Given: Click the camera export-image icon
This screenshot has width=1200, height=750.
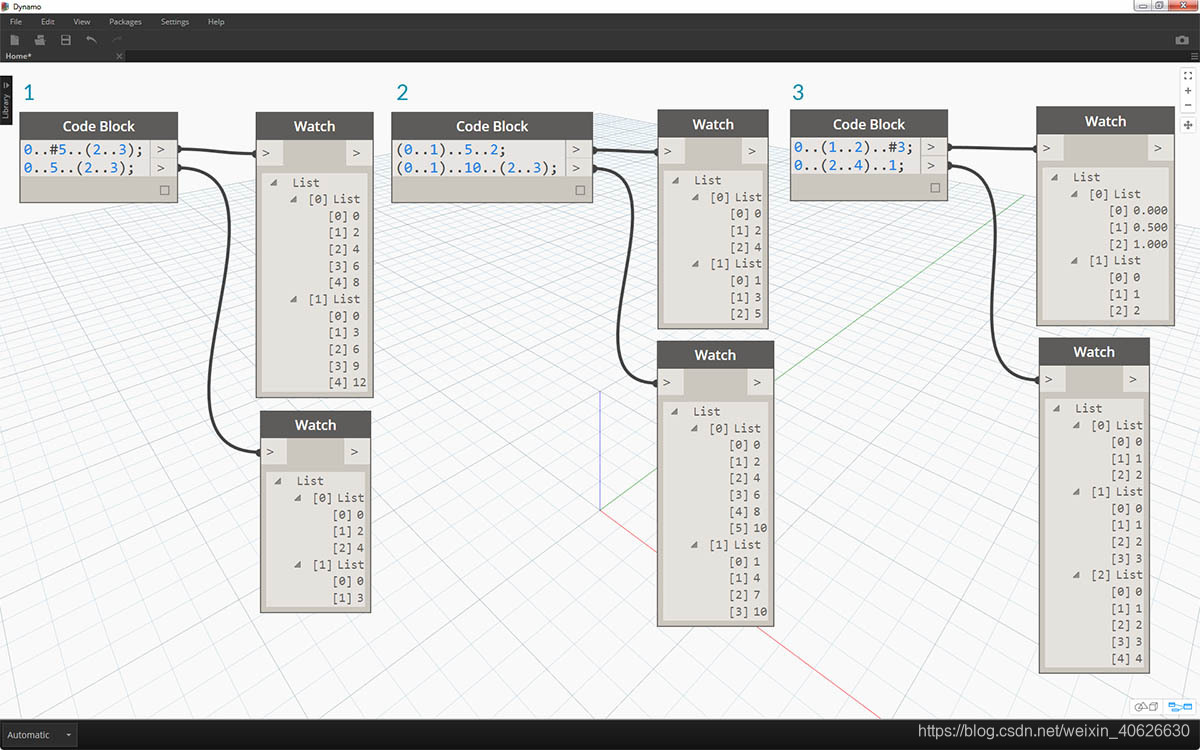Looking at the screenshot, I should [1182, 40].
